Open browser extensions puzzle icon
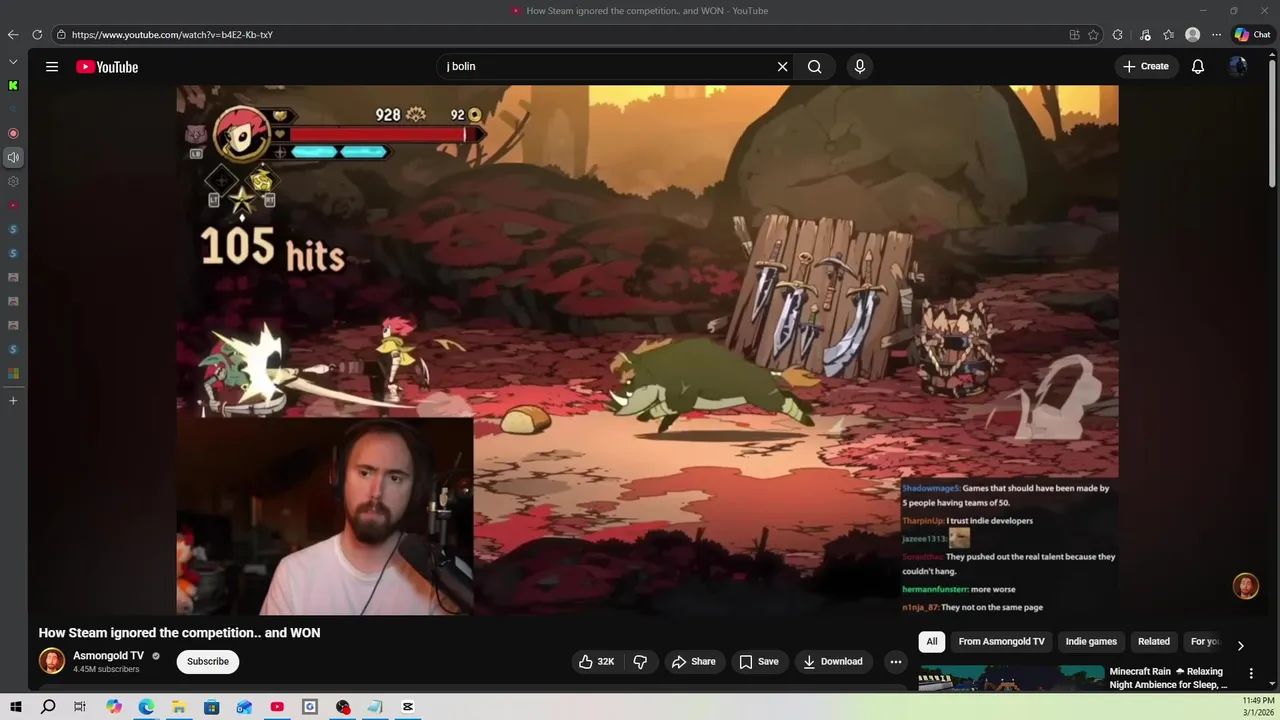The width and height of the screenshot is (1280, 720). [x=1118, y=35]
